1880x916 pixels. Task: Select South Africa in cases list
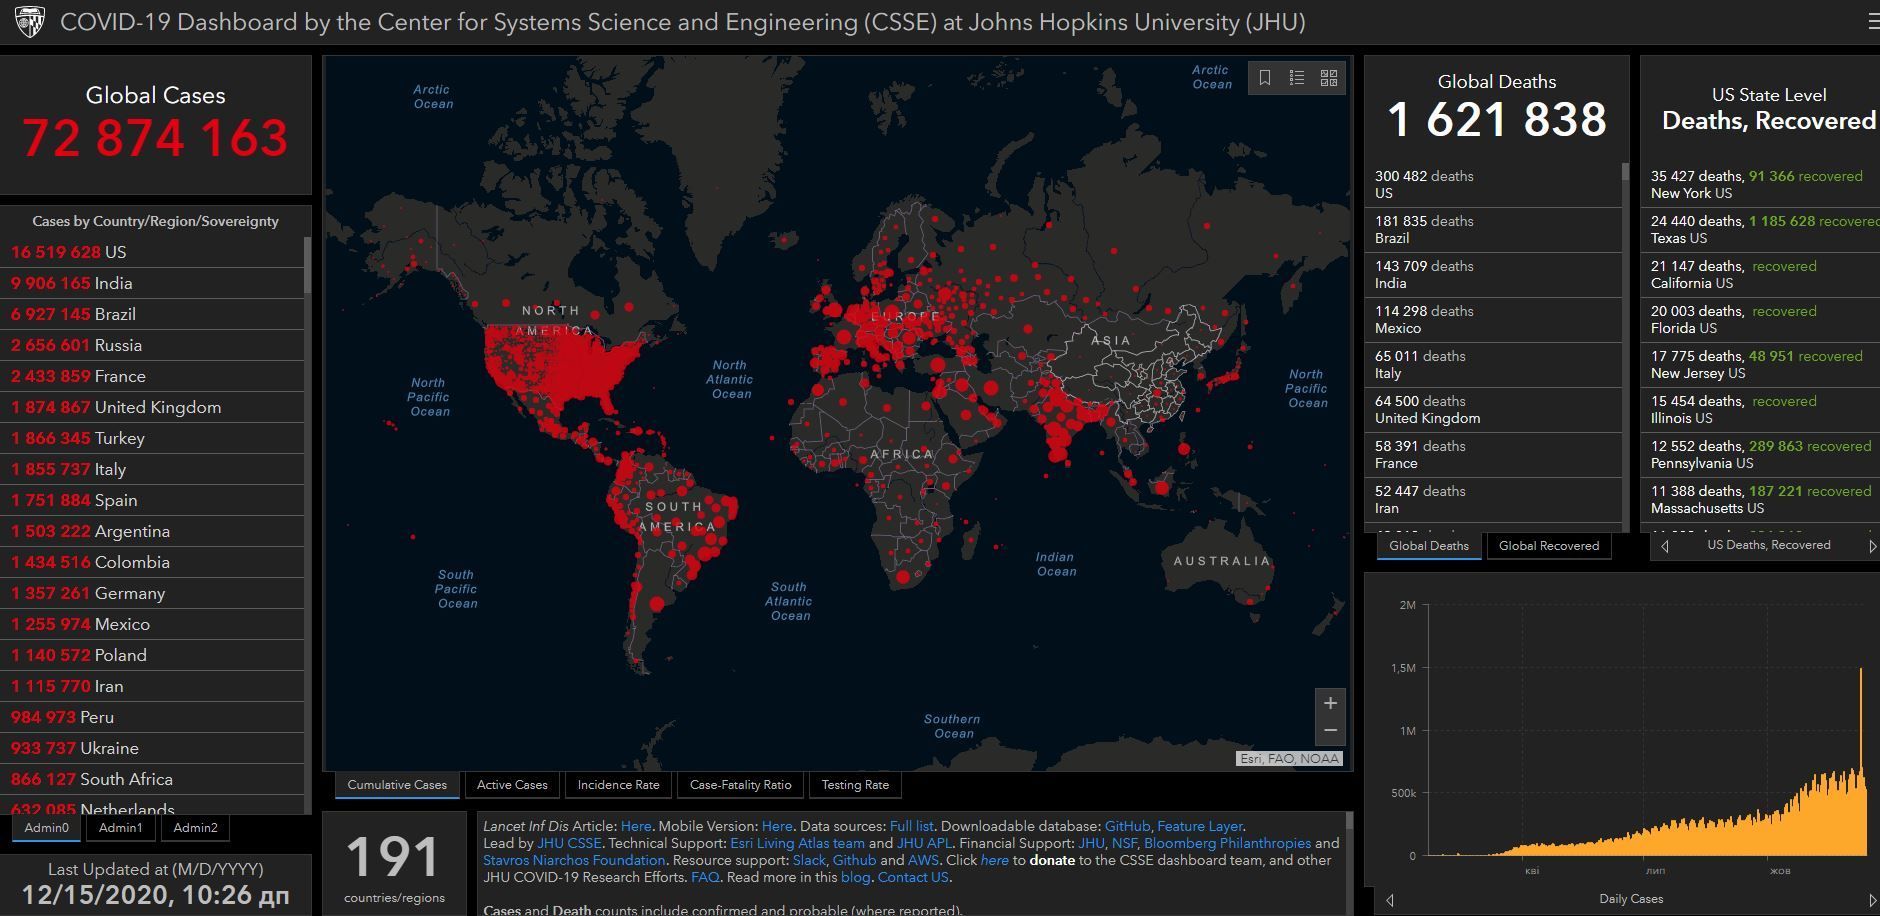[152, 779]
